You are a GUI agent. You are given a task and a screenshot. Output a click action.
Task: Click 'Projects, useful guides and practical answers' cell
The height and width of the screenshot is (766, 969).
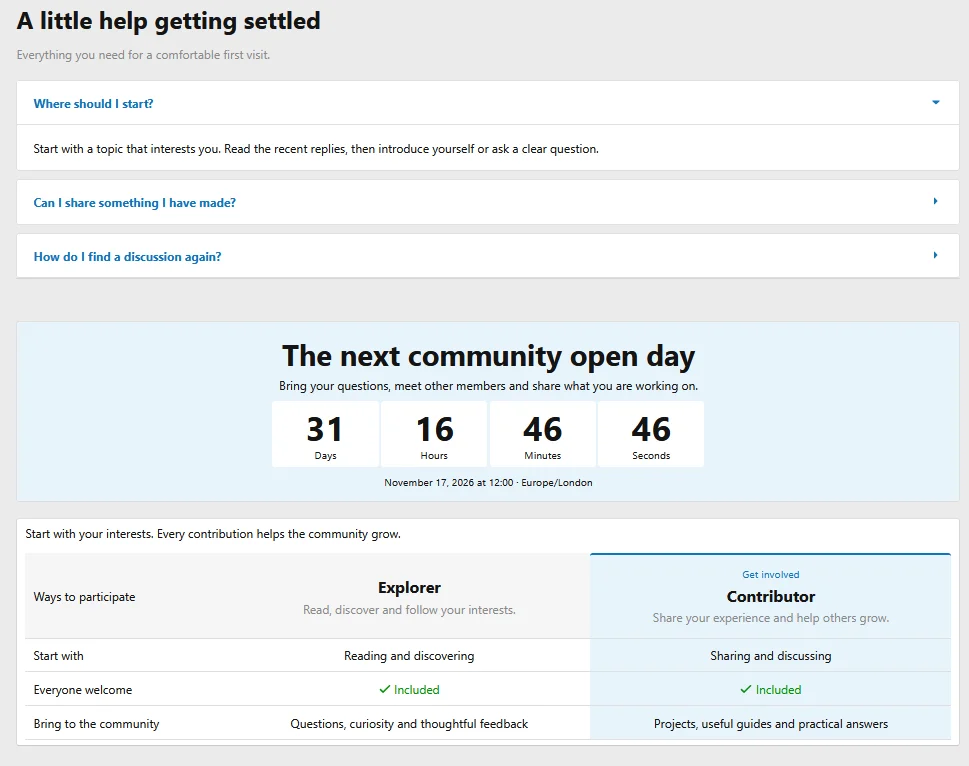(771, 723)
